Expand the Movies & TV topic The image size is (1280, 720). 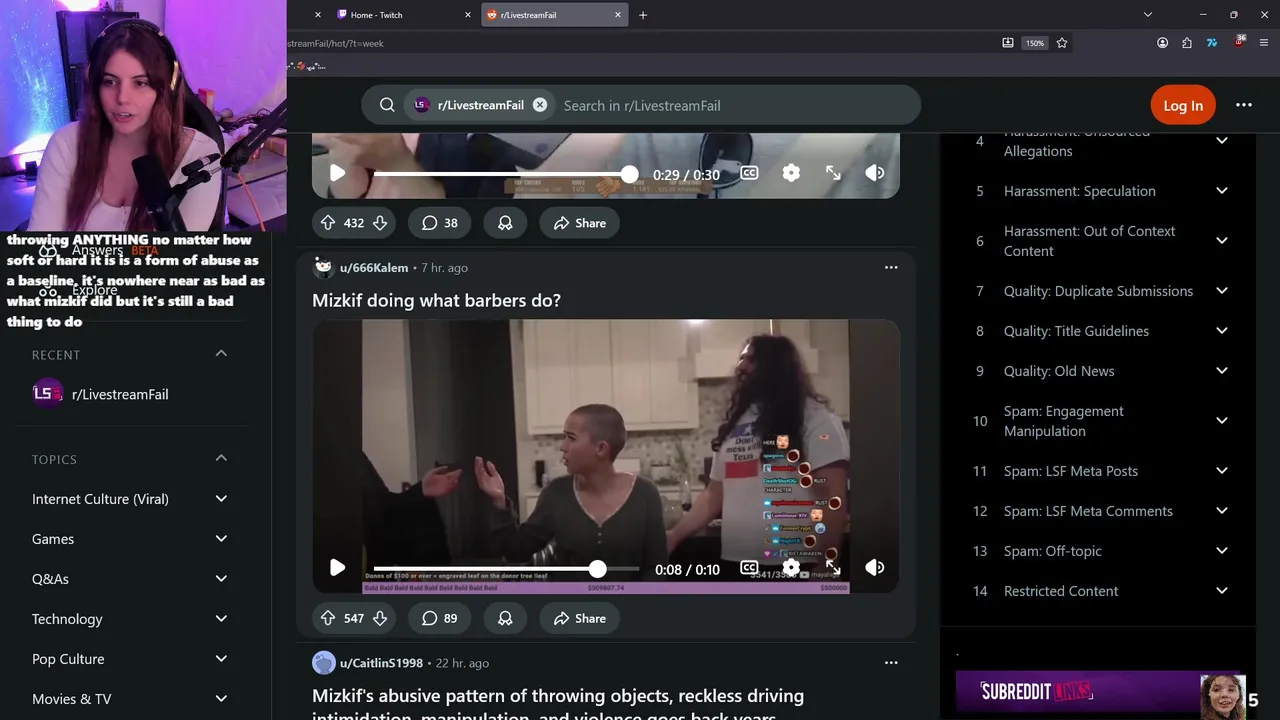pyautogui.click(x=221, y=699)
